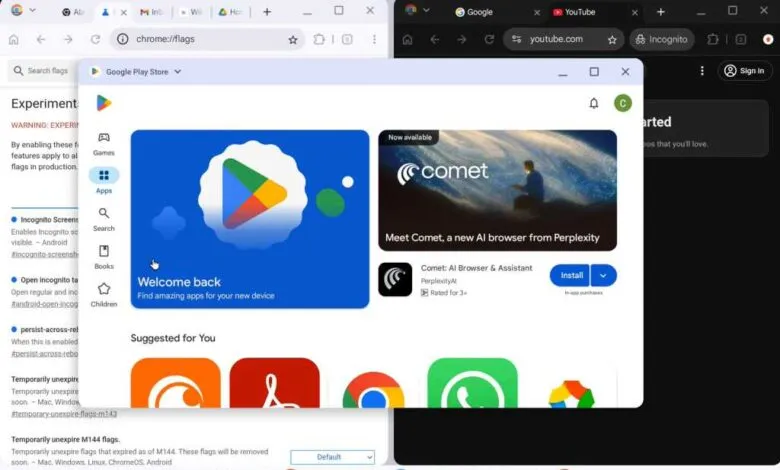The height and width of the screenshot is (470, 780).
Task: Open tab search dropdown in incognito window
Action: (x=426, y=10)
